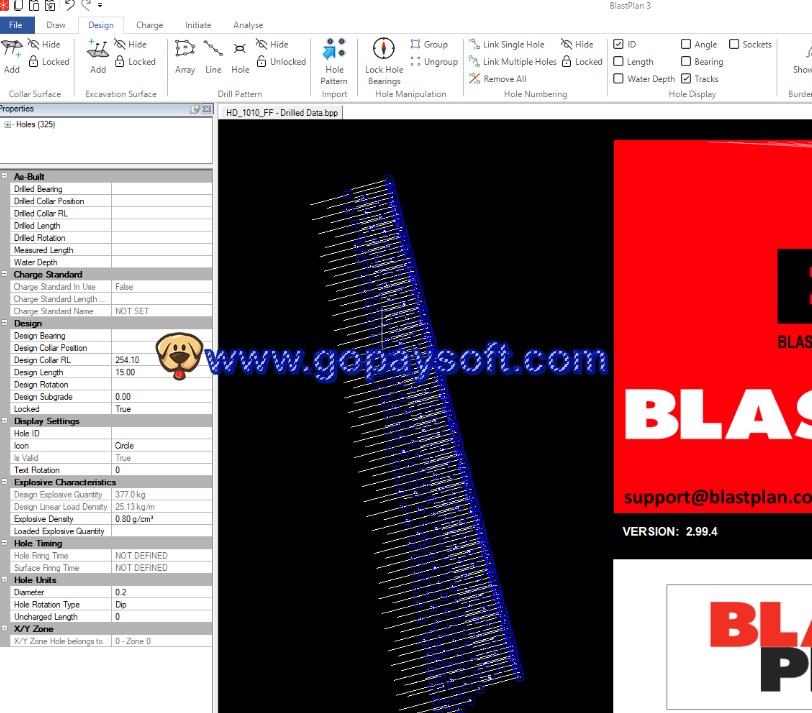Click the Diameter value field
The image size is (812, 713).
pos(162,592)
